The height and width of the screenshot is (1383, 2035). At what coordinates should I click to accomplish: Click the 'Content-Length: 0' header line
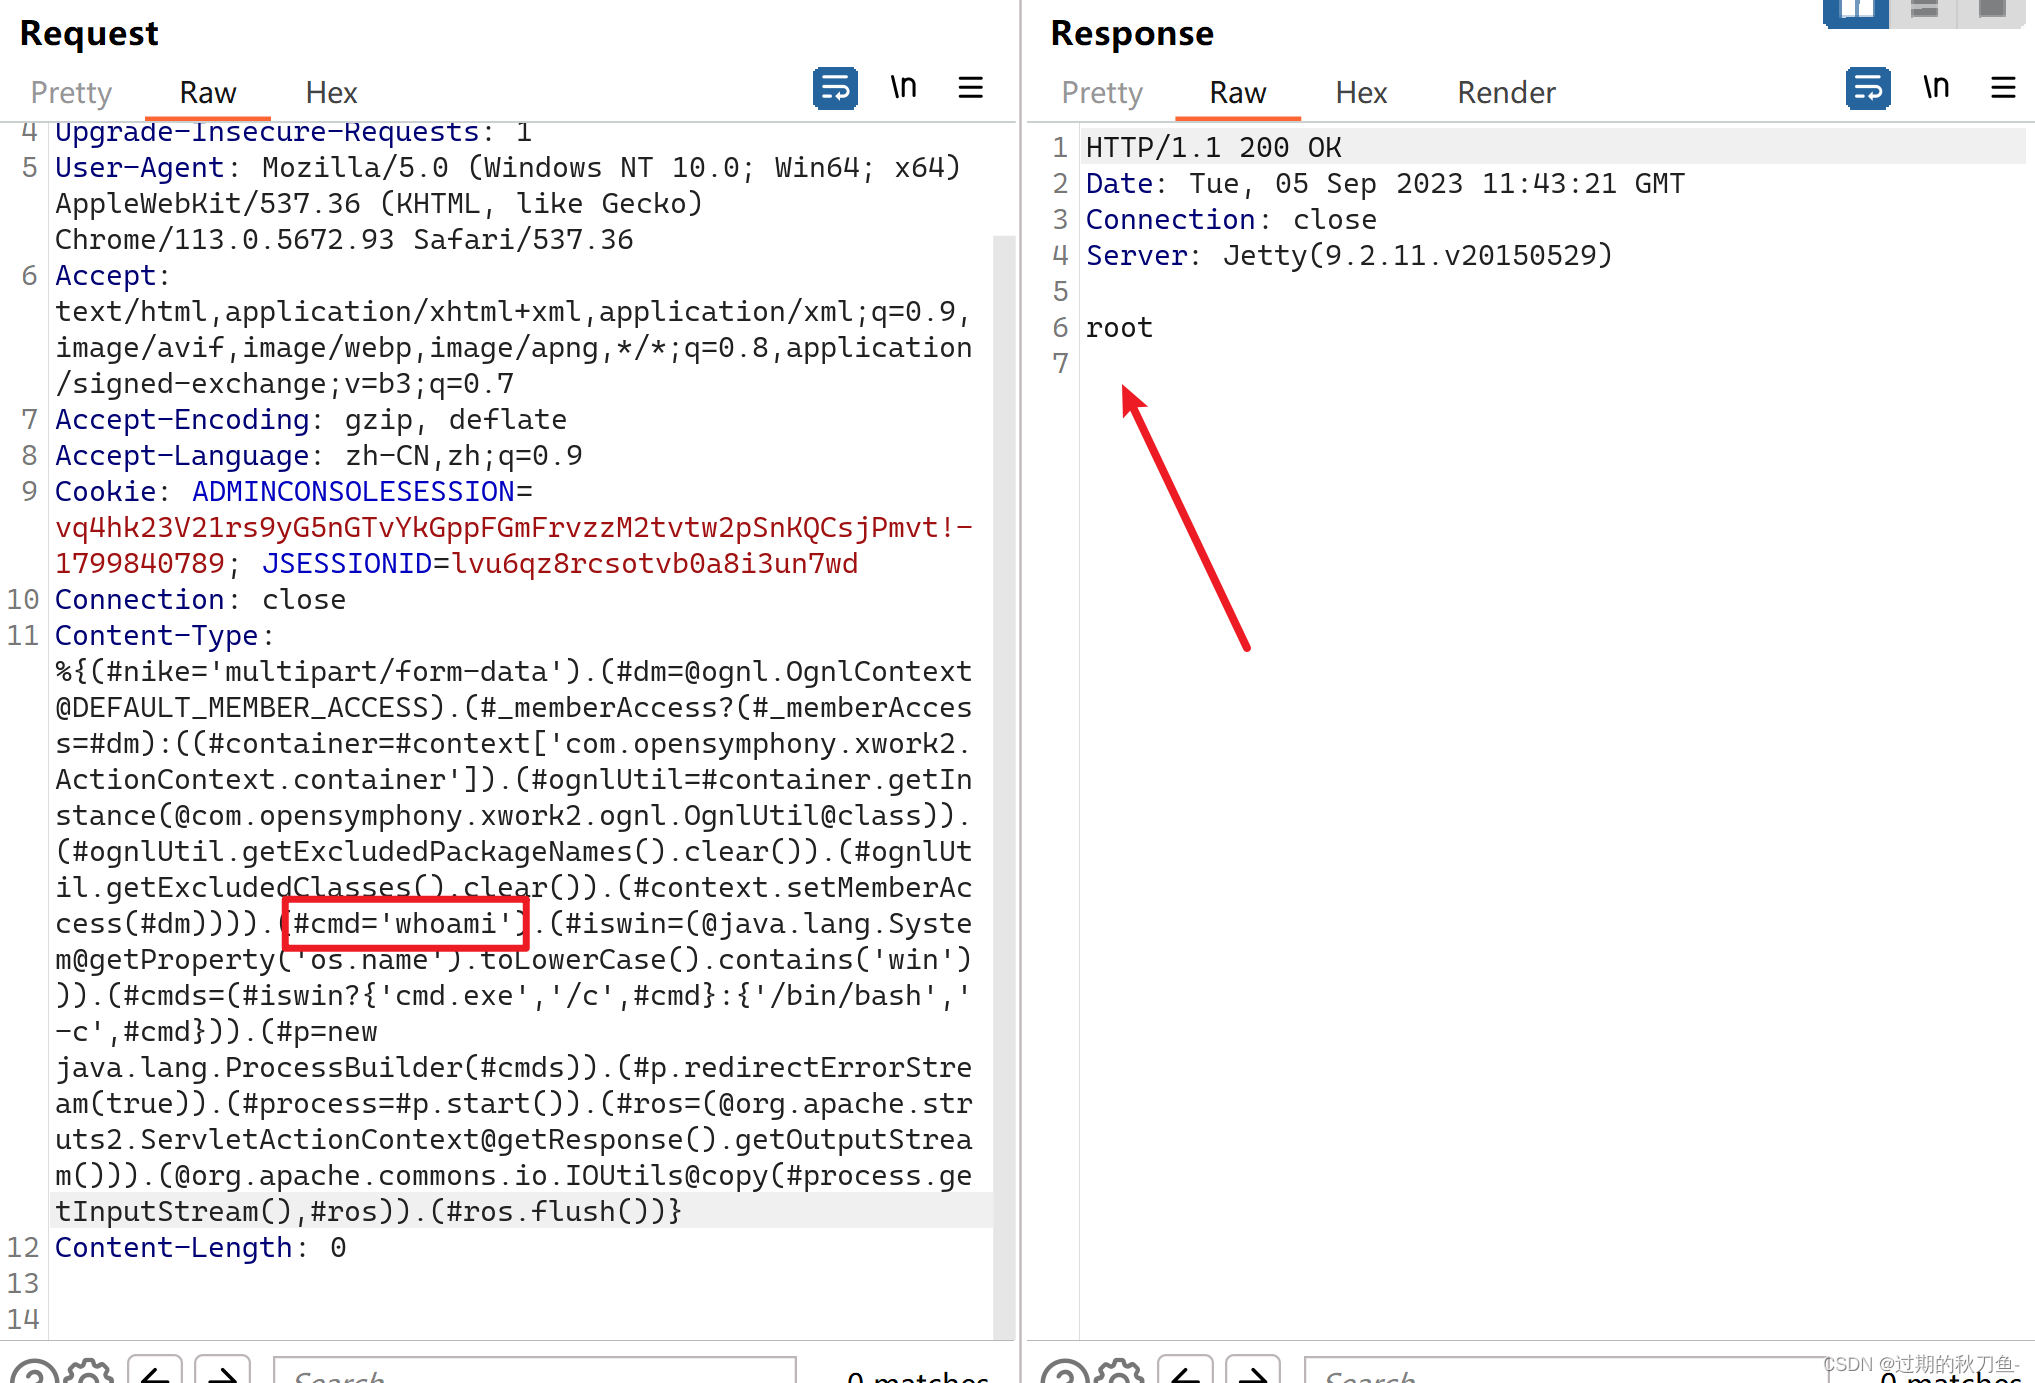pyautogui.click(x=201, y=1248)
